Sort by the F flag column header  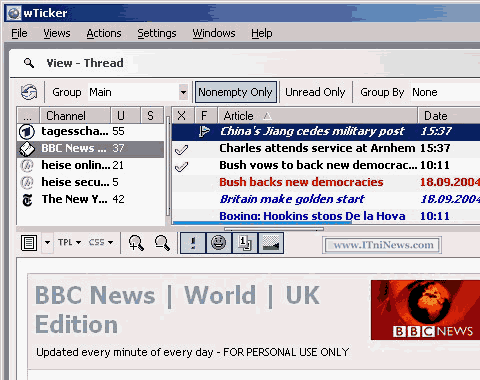coord(205,116)
